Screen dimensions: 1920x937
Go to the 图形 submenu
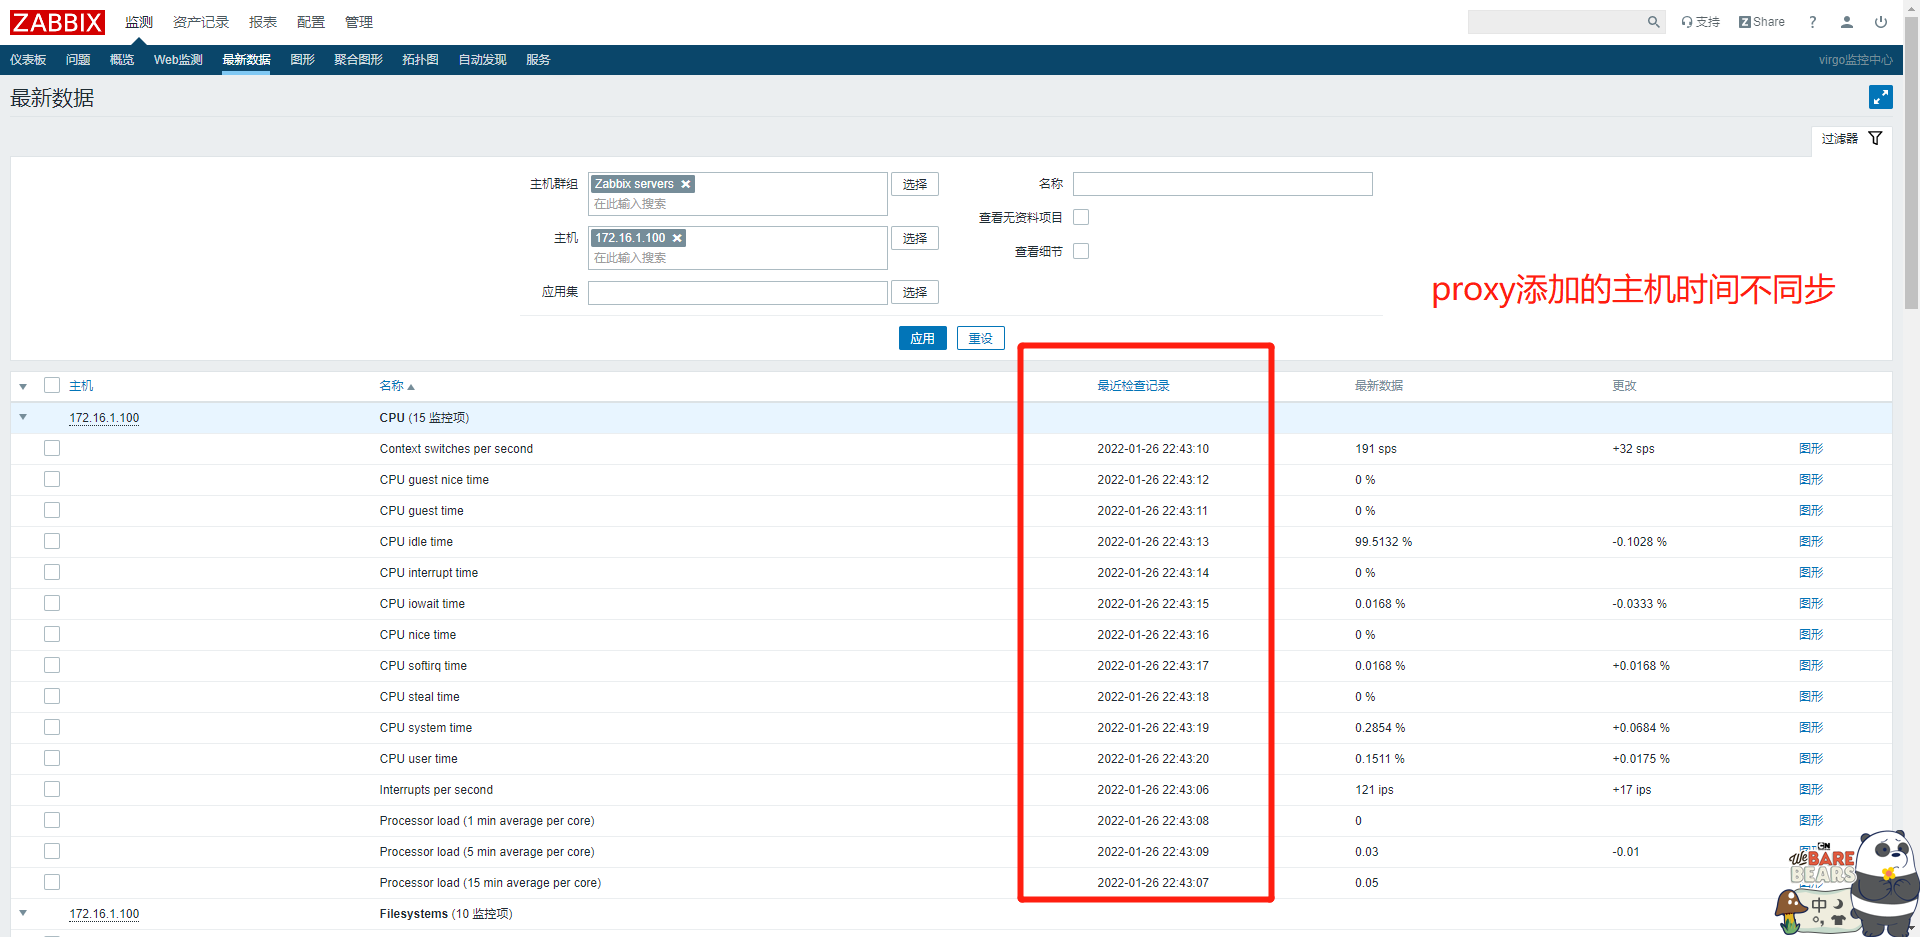click(302, 60)
